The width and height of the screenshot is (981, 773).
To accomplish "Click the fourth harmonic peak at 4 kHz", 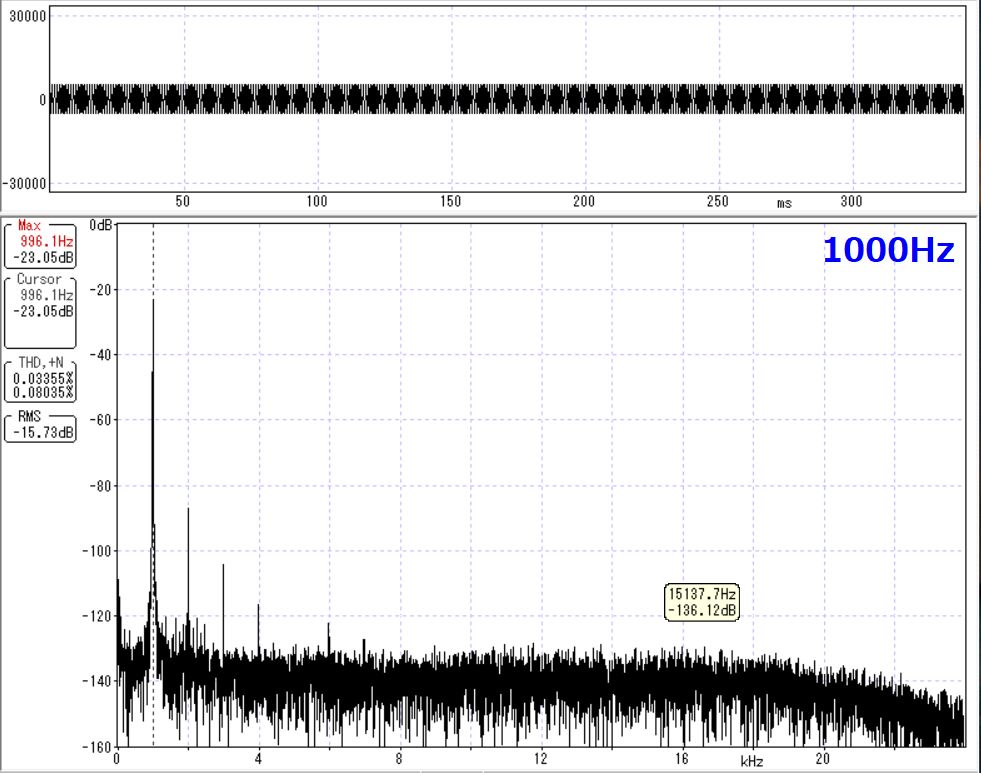I will (259, 607).
